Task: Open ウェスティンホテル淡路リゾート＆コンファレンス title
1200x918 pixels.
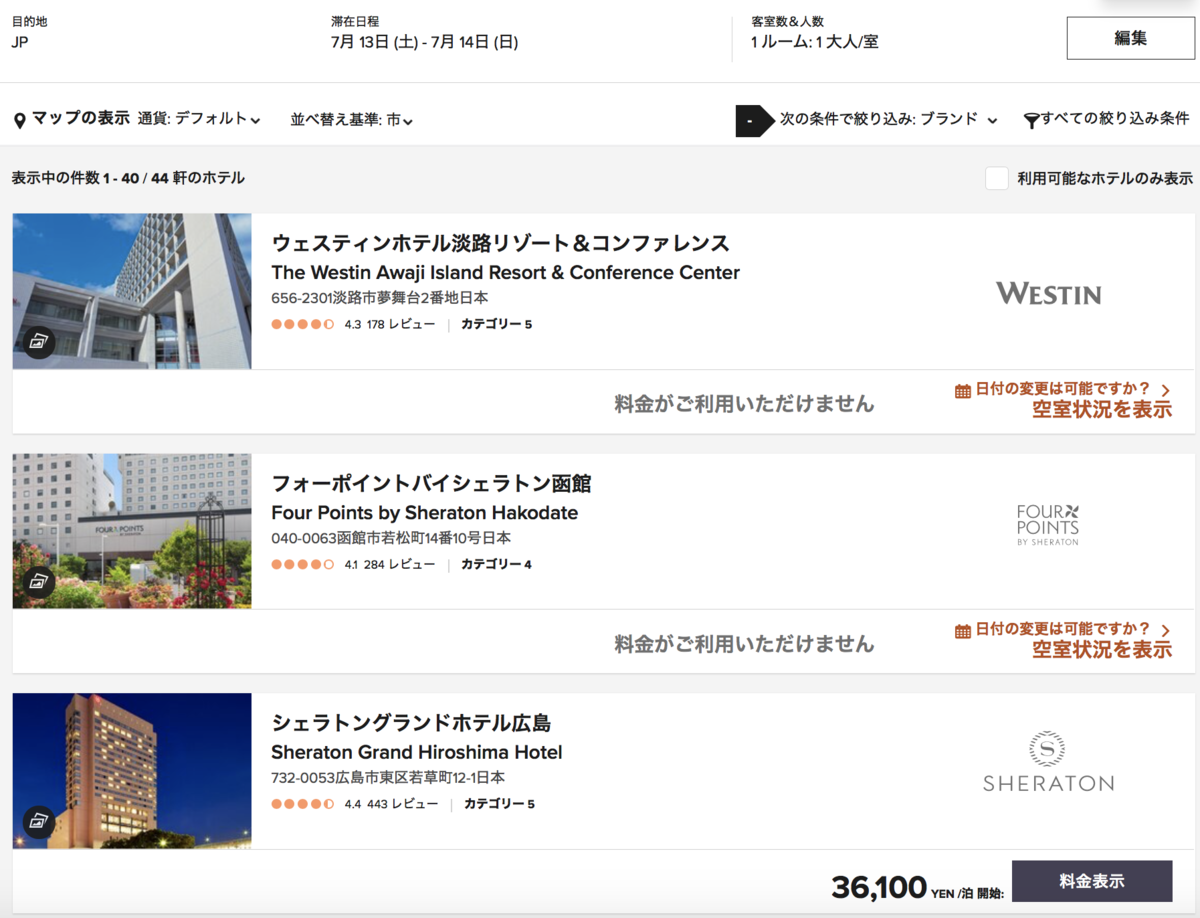Action: 501,243
